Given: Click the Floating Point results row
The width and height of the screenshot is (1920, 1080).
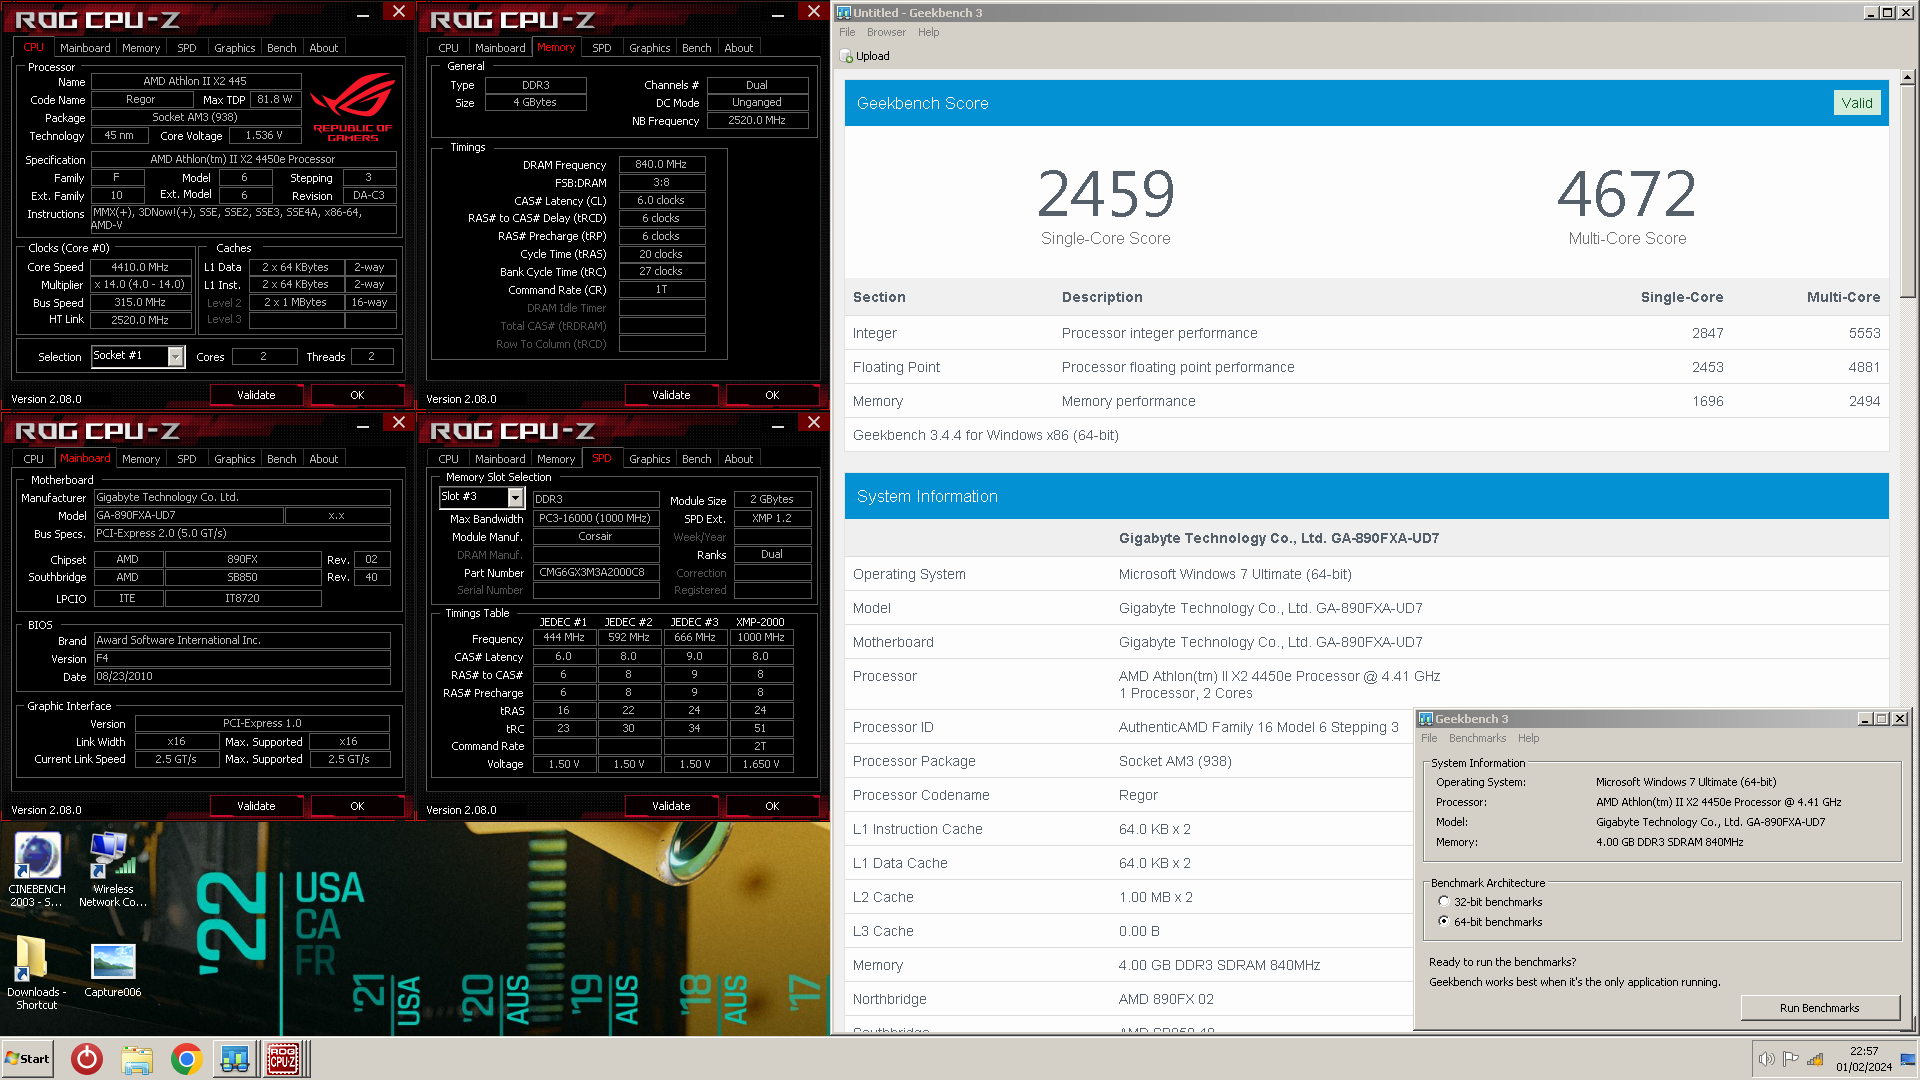Looking at the screenshot, I should [1366, 367].
